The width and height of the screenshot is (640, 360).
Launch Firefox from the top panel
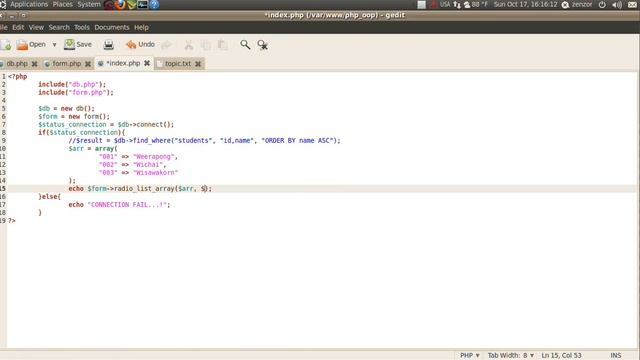[120, 4]
